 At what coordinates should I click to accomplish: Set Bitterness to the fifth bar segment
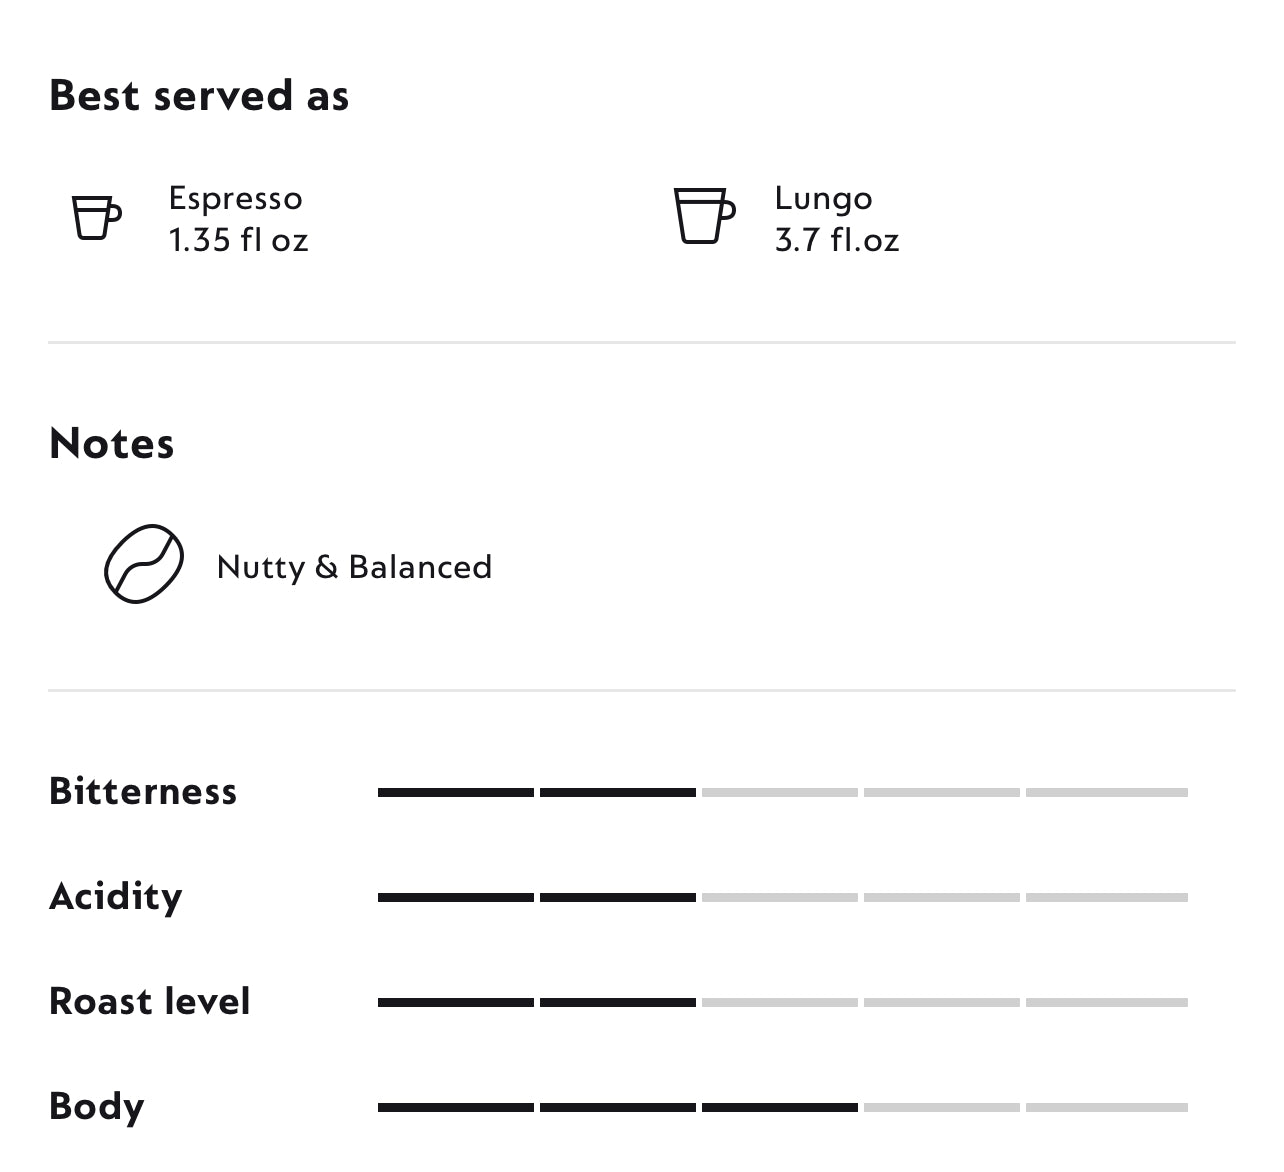click(1106, 792)
